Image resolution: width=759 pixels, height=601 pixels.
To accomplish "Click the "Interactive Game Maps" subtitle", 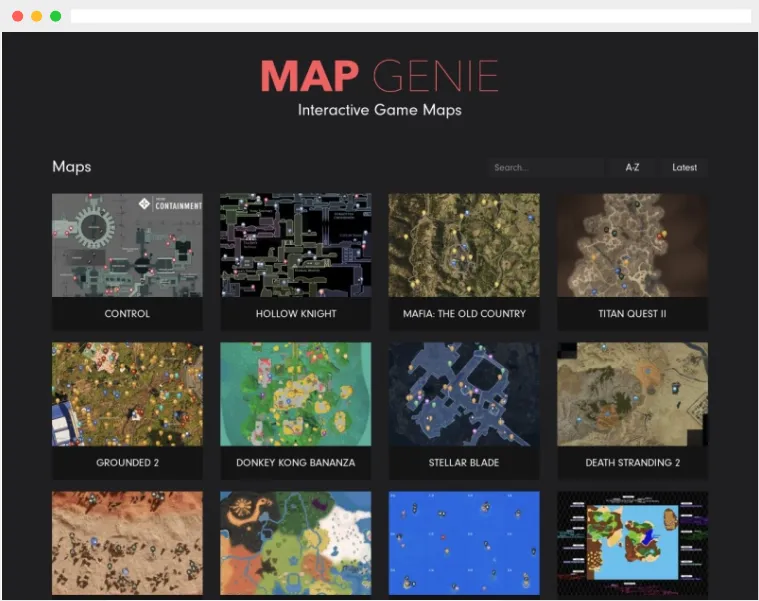I will (x=380, y=110).
